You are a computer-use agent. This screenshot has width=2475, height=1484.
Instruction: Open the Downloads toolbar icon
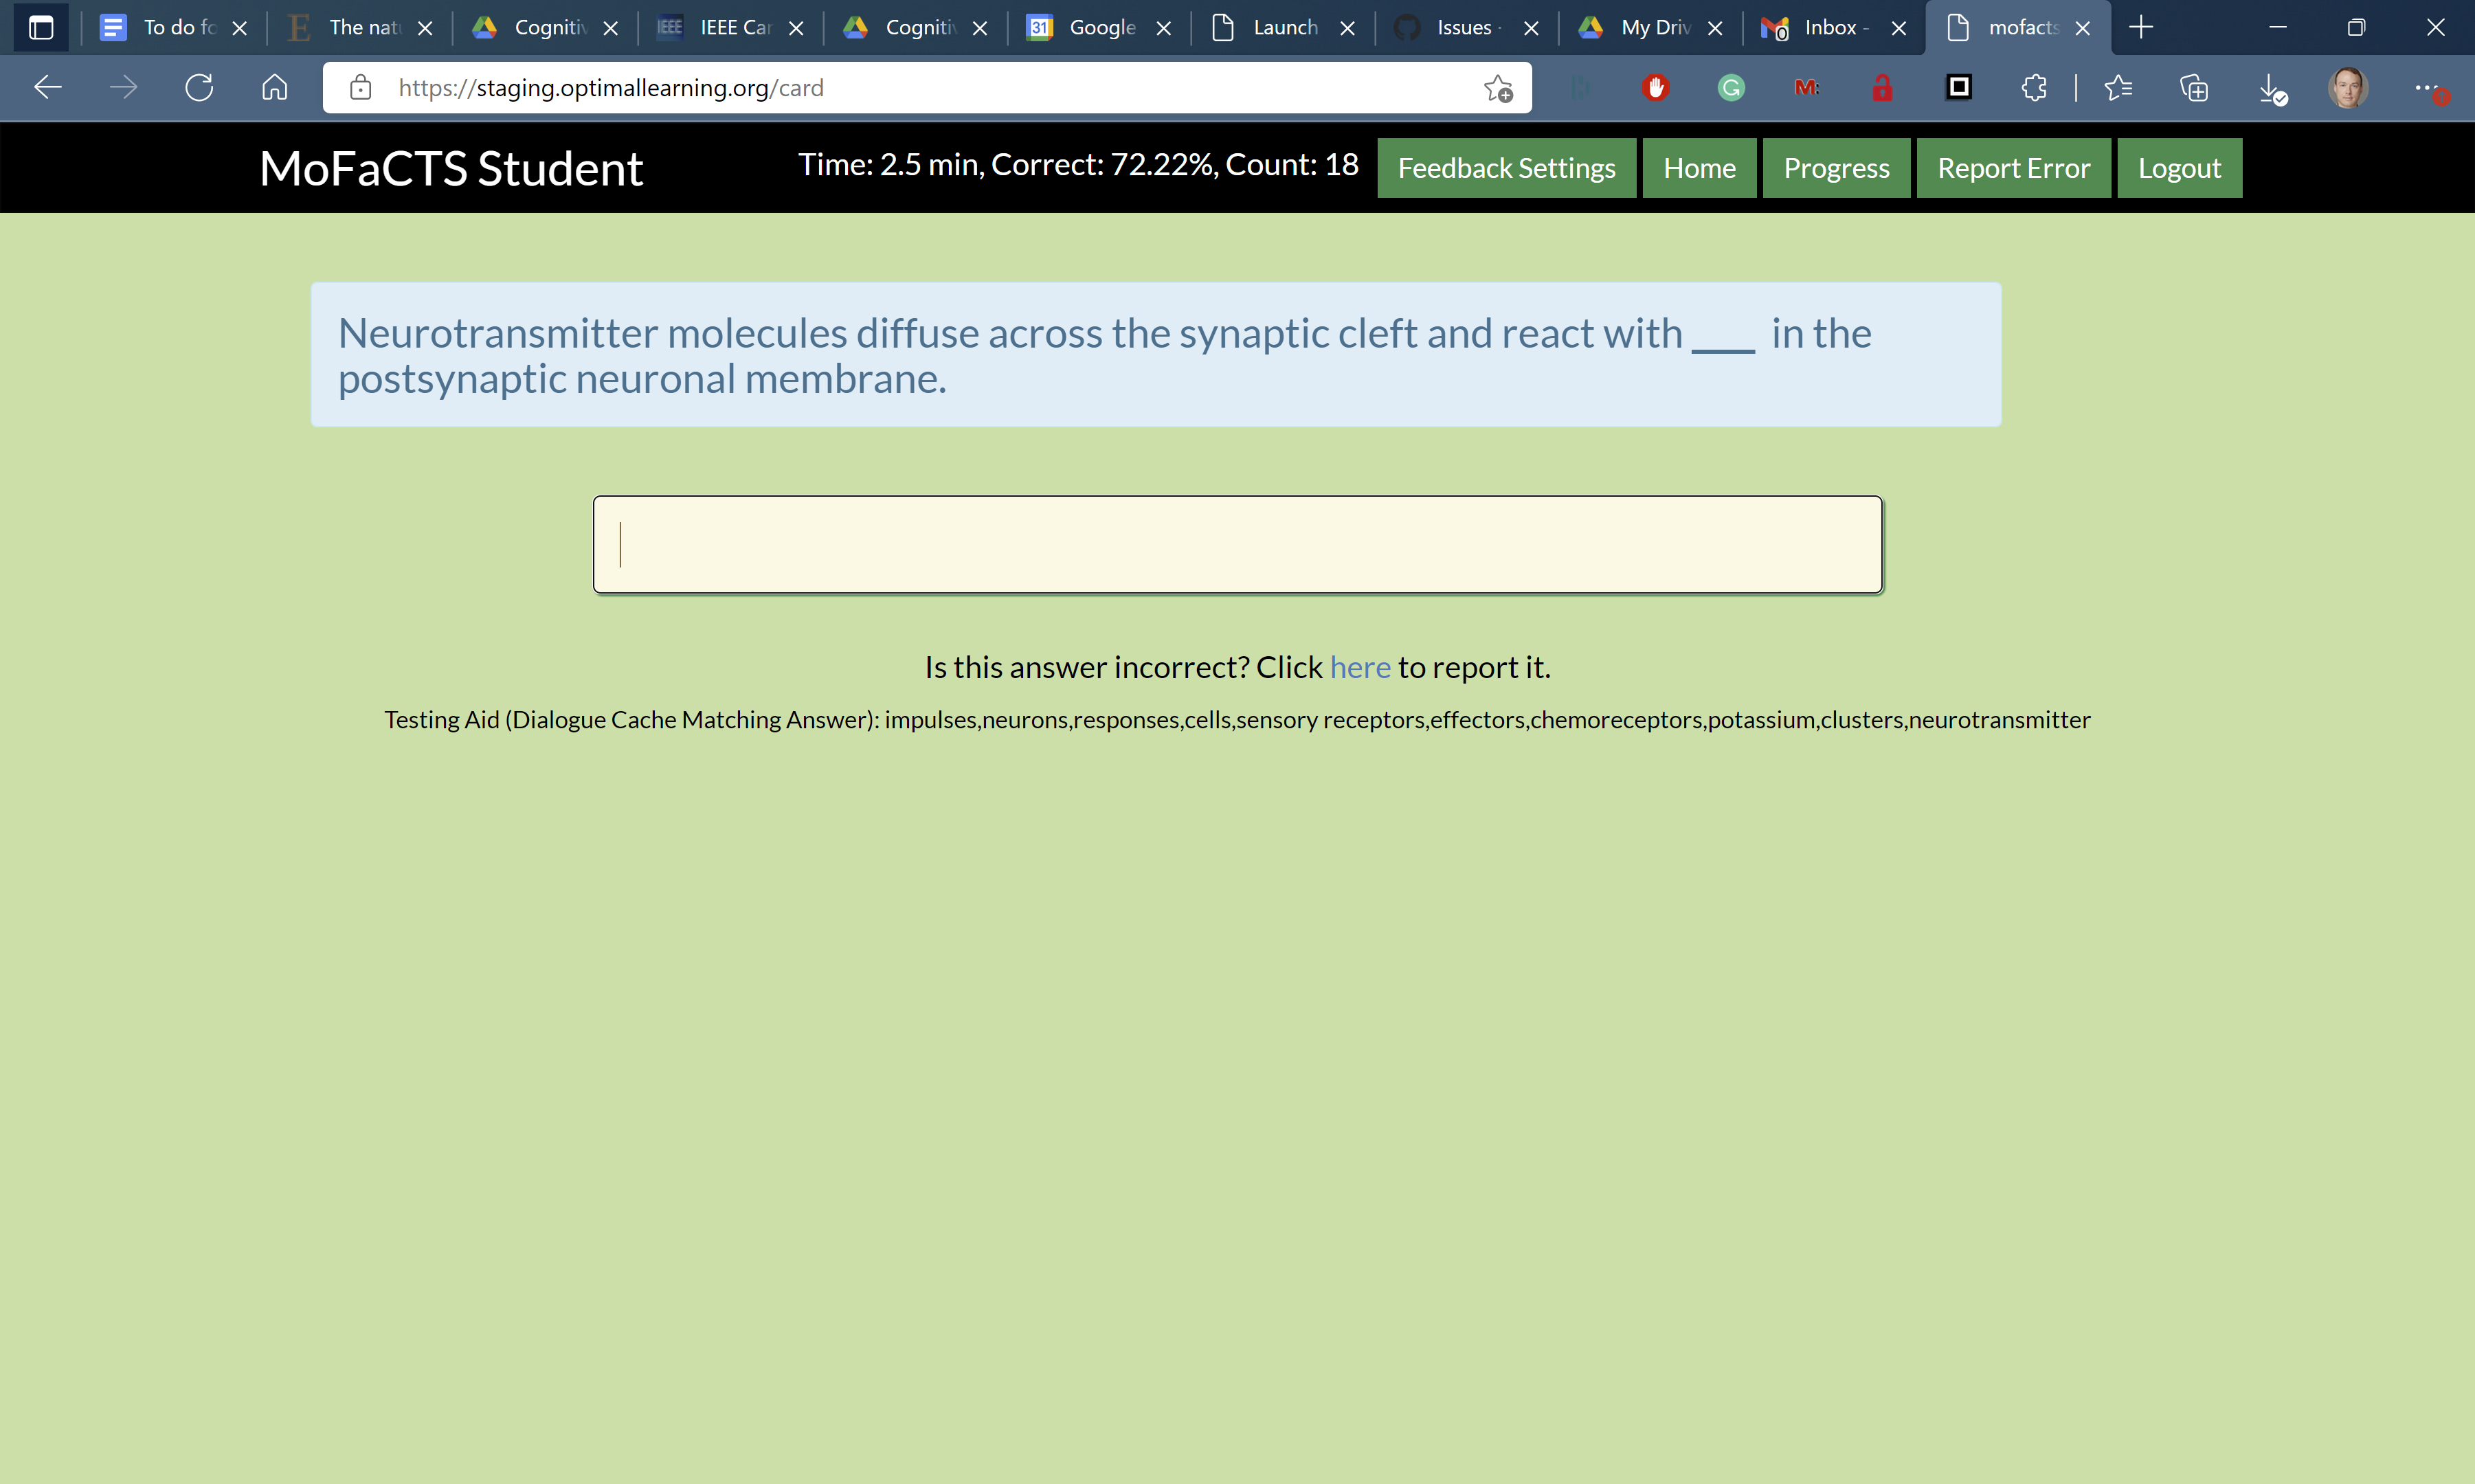click(2270, 88)
